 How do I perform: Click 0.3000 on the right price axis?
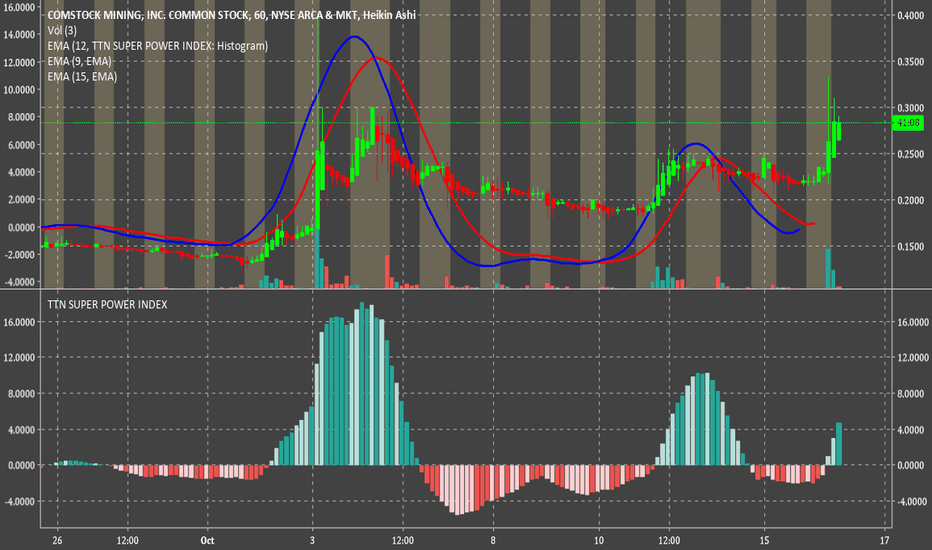(x=910, y=108)
